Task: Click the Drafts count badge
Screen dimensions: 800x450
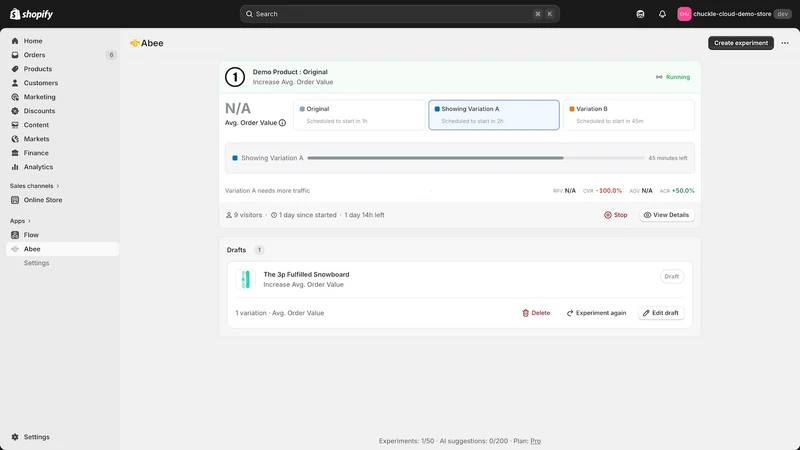Action: click(x=259, y=249)
